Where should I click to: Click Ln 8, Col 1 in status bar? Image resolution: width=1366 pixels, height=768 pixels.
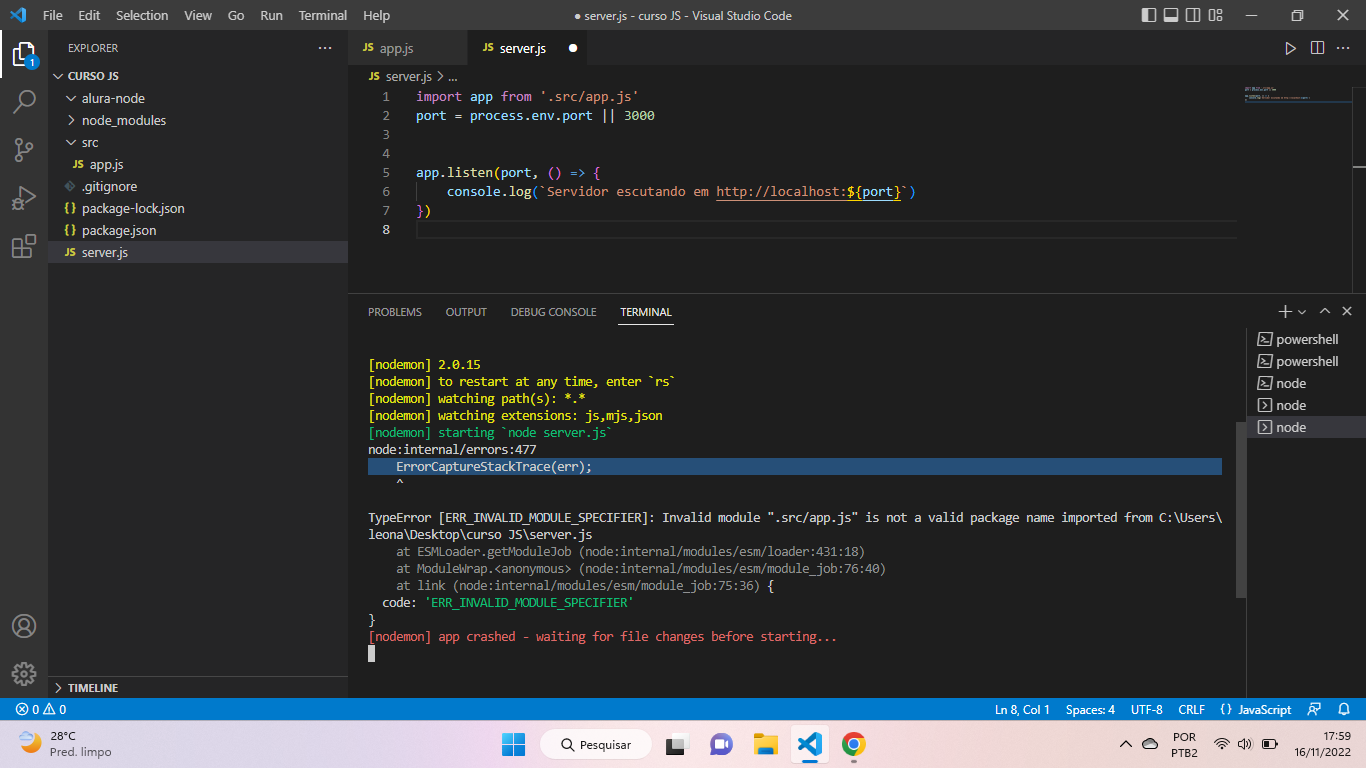[1022, 709]
